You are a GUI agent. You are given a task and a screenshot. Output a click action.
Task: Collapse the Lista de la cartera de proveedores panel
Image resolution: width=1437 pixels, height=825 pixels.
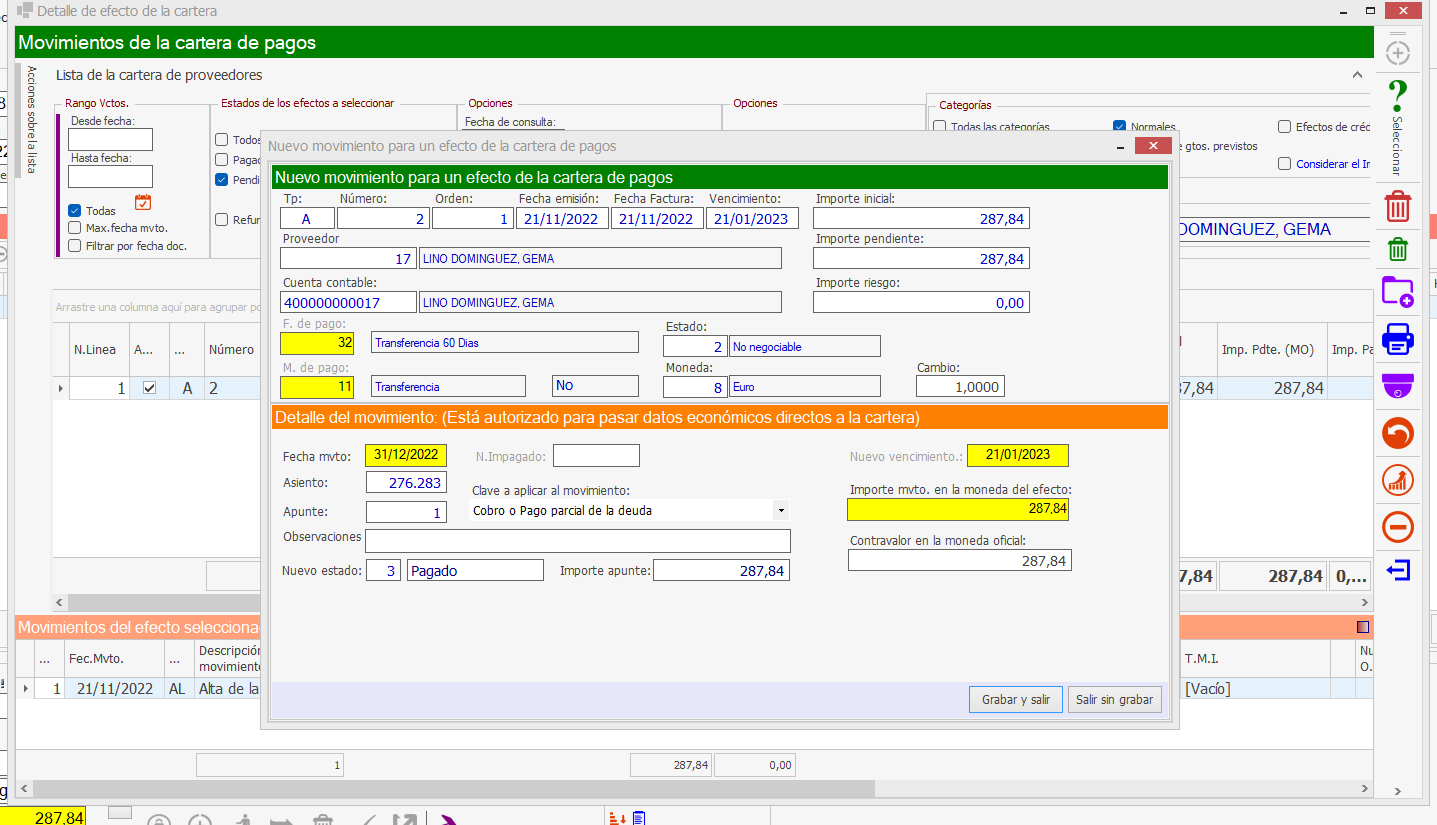point(1357,75)
